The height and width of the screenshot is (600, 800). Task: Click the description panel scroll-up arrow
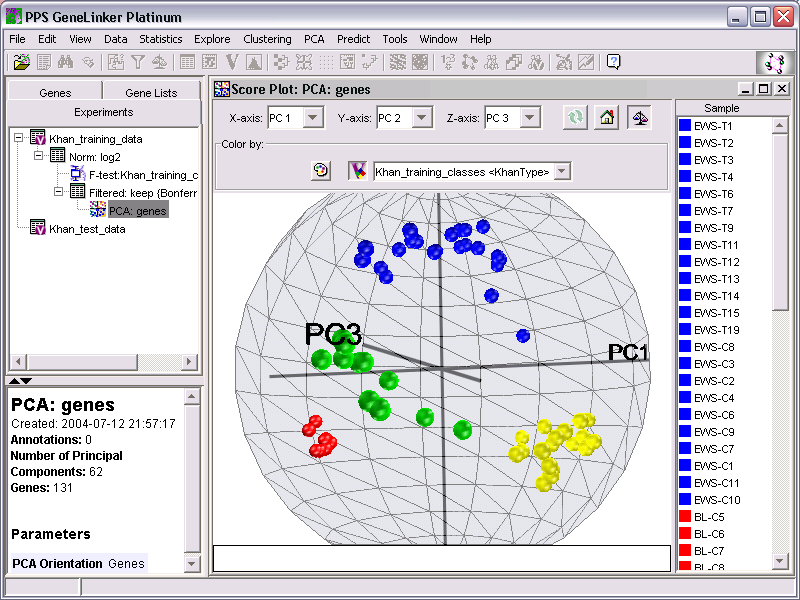192,396
